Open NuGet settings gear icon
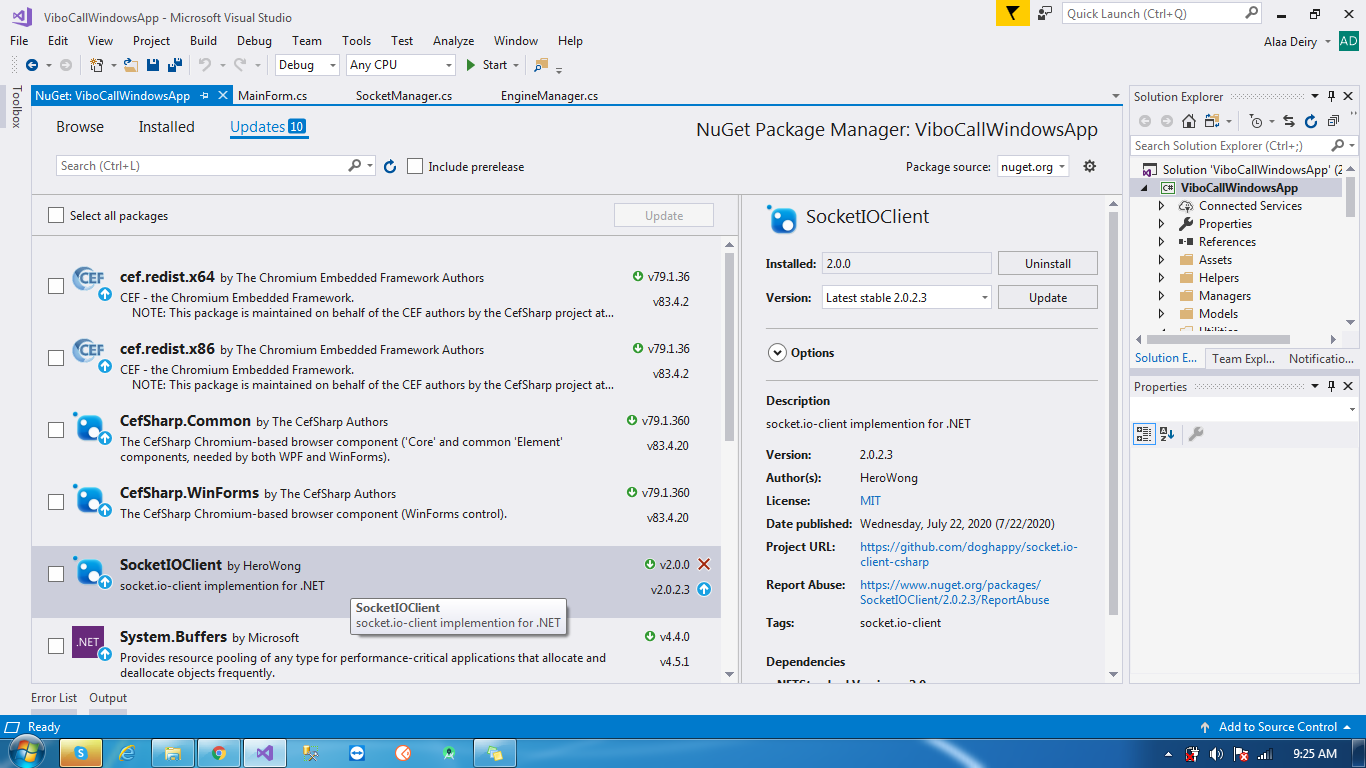Screen dimensions: 1366x768 (x=1090, y=166)
